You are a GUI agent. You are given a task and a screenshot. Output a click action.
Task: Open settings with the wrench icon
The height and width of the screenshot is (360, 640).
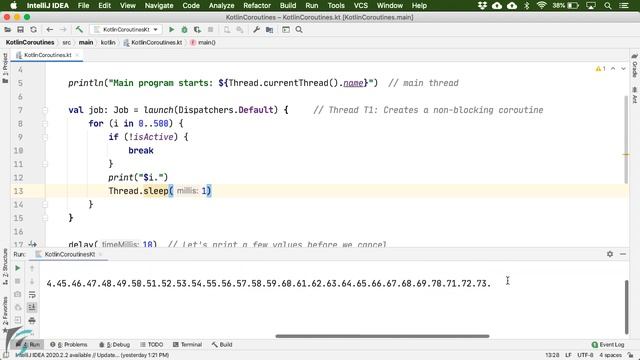(x=256, y=29)
